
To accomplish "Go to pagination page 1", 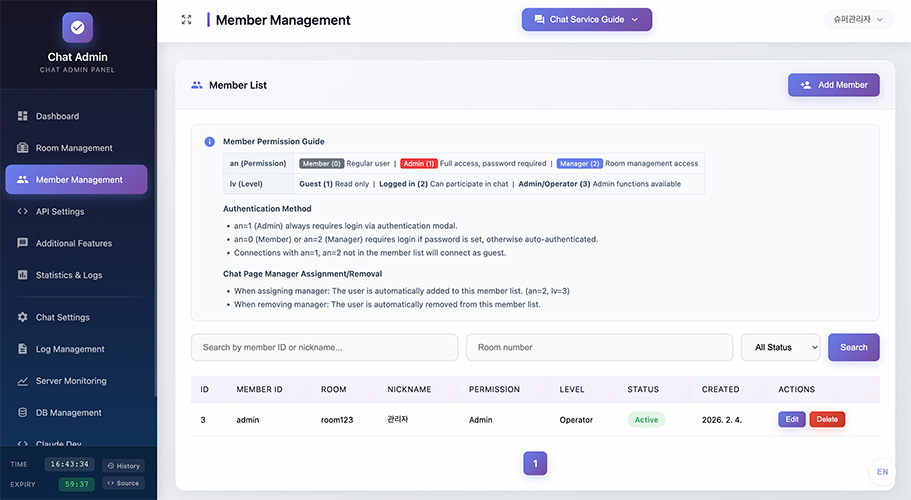I will (x=535, y=463).
